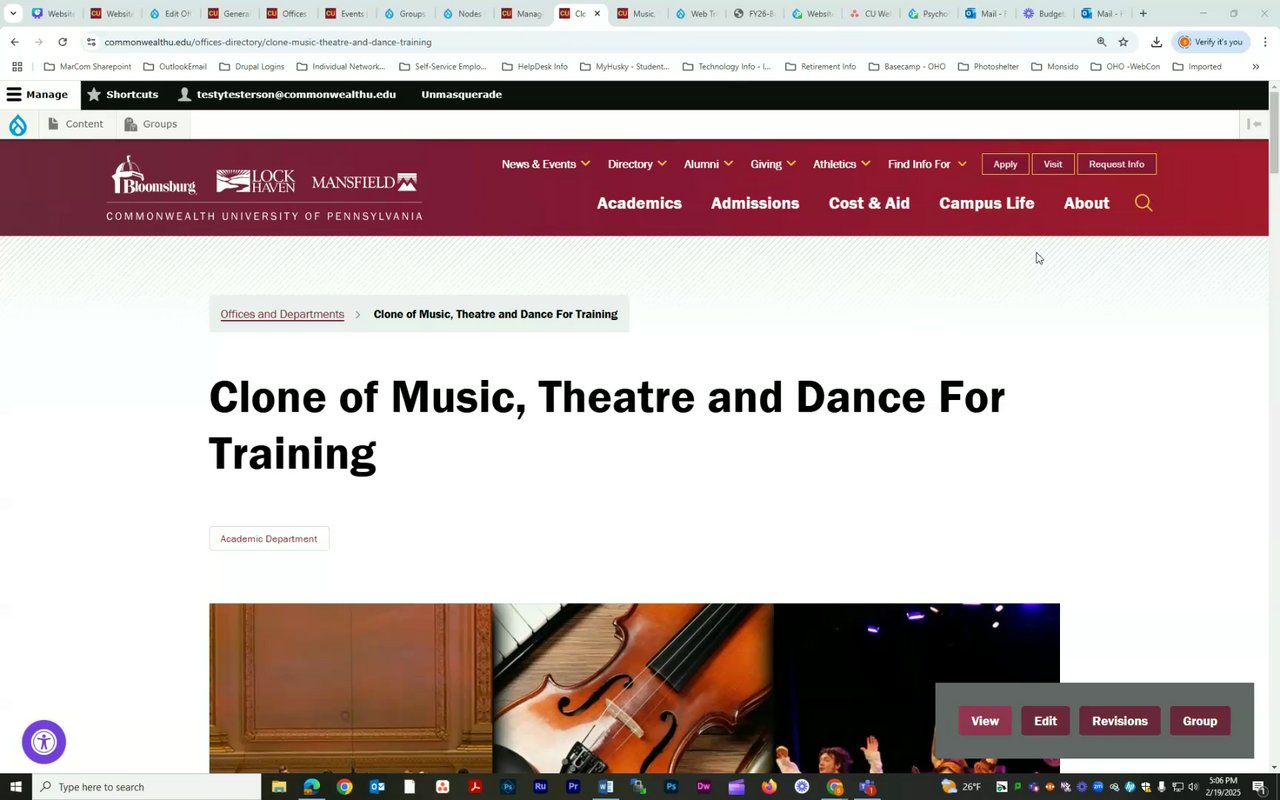Click the violin photo in banner
This screenshot has width=1280, height=800.
pyautogui.click(x=633, y=687)
